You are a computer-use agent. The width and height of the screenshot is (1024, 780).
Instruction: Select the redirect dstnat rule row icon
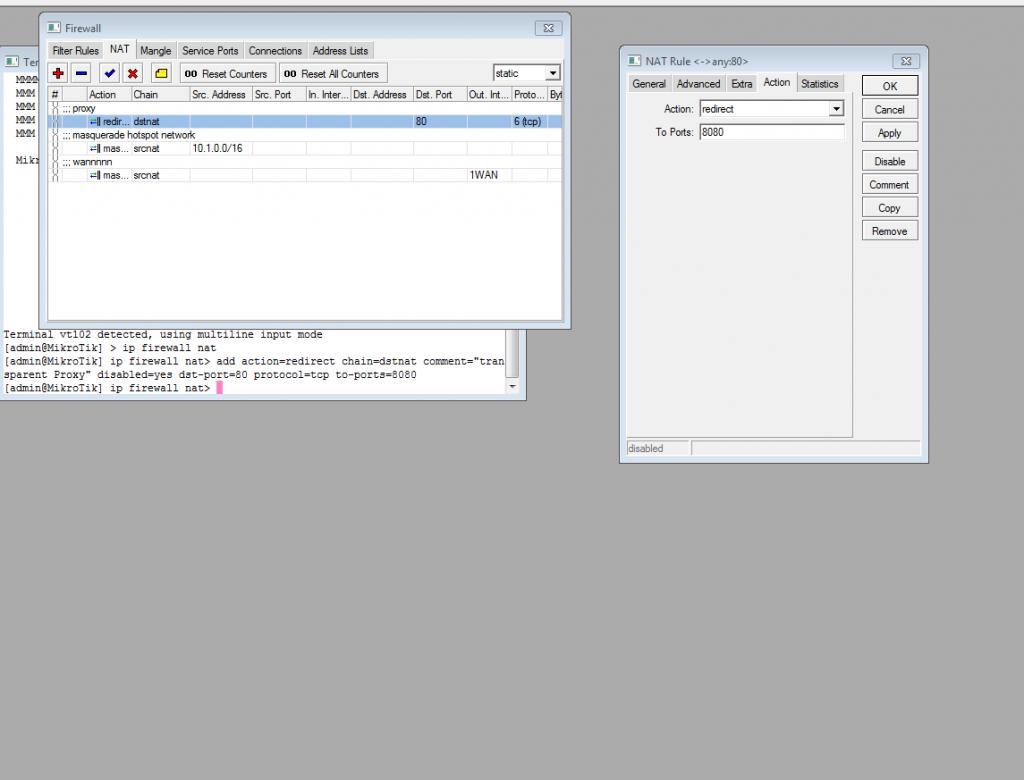(x=95, y=121)
